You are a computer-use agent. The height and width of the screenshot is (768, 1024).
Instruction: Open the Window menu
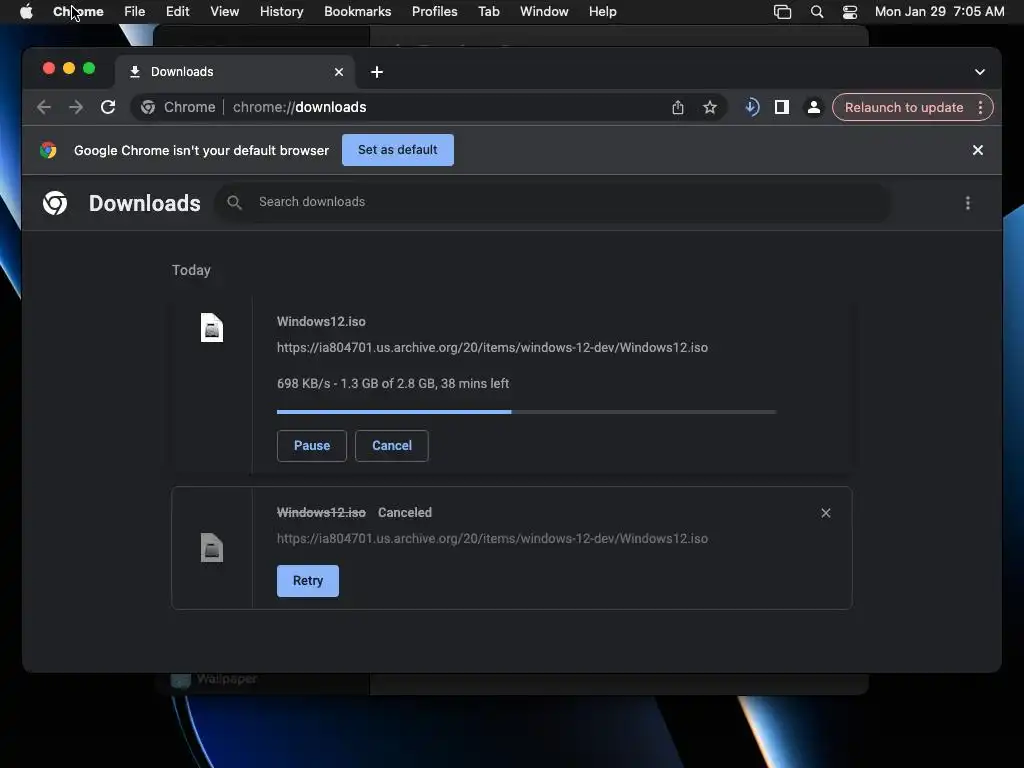(544, 12)
